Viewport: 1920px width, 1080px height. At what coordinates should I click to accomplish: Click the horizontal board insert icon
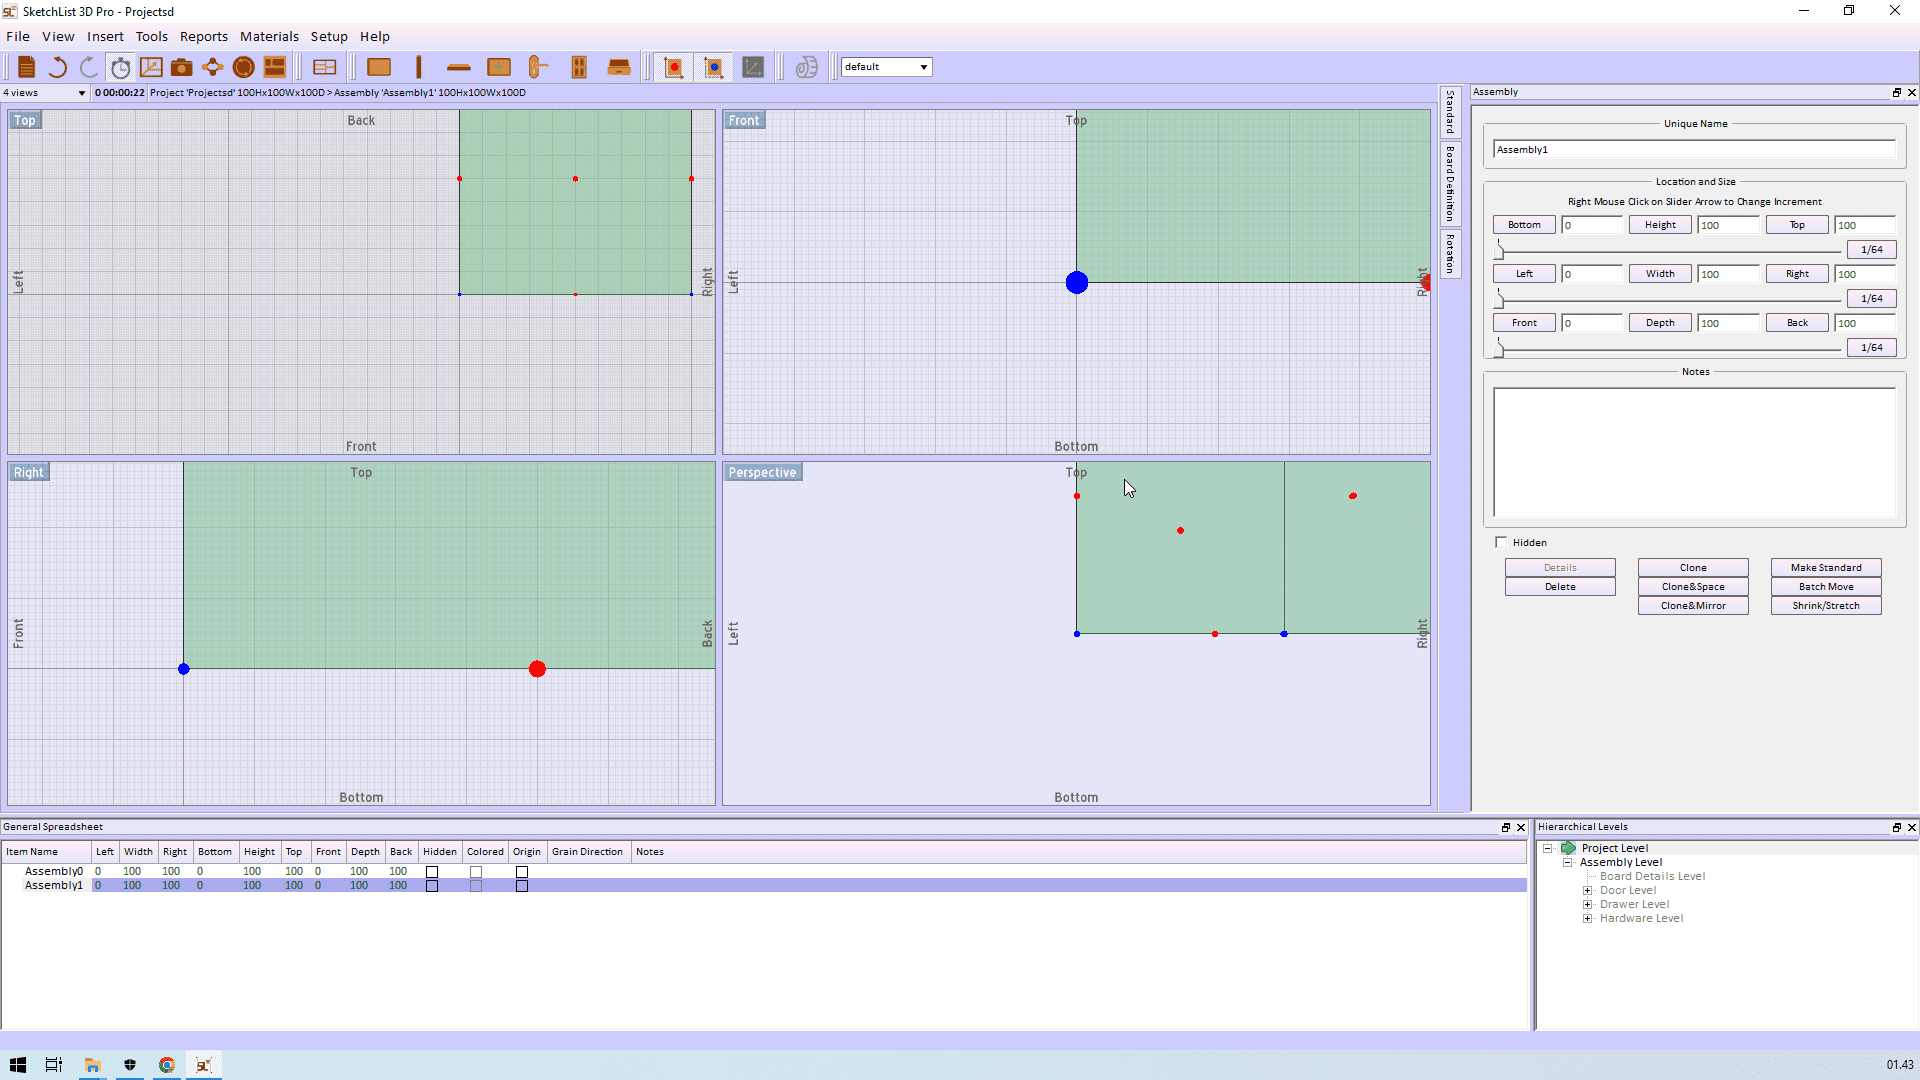pos(459,67)
